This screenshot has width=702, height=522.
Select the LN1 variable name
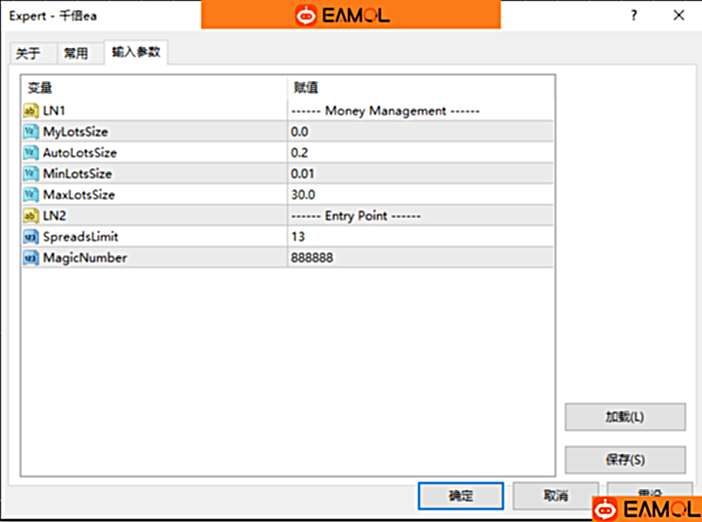54,111
